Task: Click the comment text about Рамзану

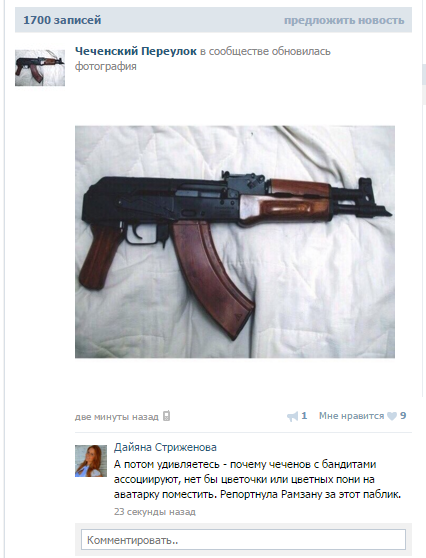Action: coord(257,479)
